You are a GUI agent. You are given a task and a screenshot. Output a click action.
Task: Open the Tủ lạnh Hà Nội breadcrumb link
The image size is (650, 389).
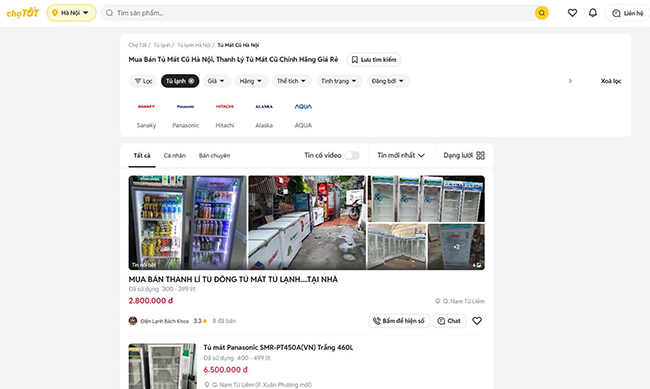[x=194, y=45]
